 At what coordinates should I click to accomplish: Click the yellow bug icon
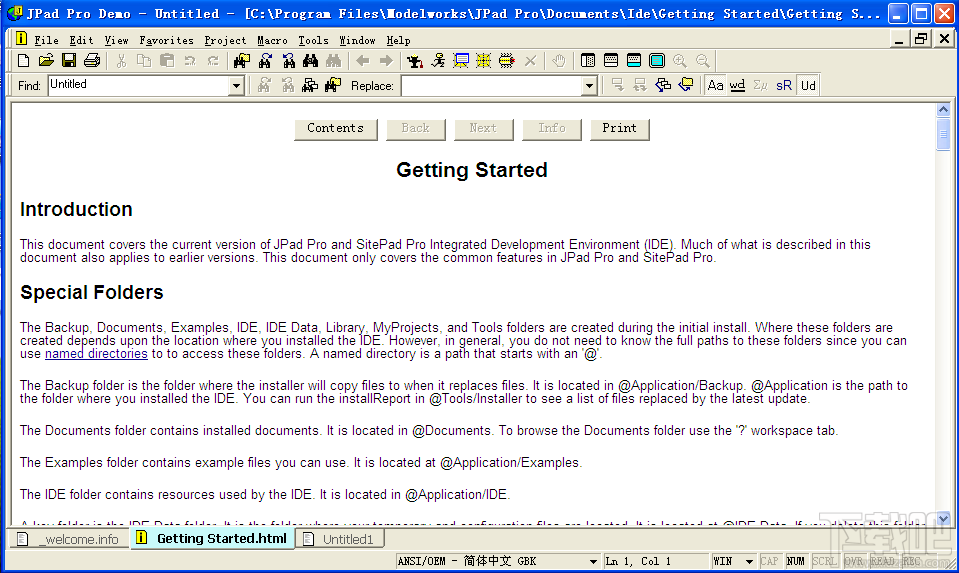[506, 61]
